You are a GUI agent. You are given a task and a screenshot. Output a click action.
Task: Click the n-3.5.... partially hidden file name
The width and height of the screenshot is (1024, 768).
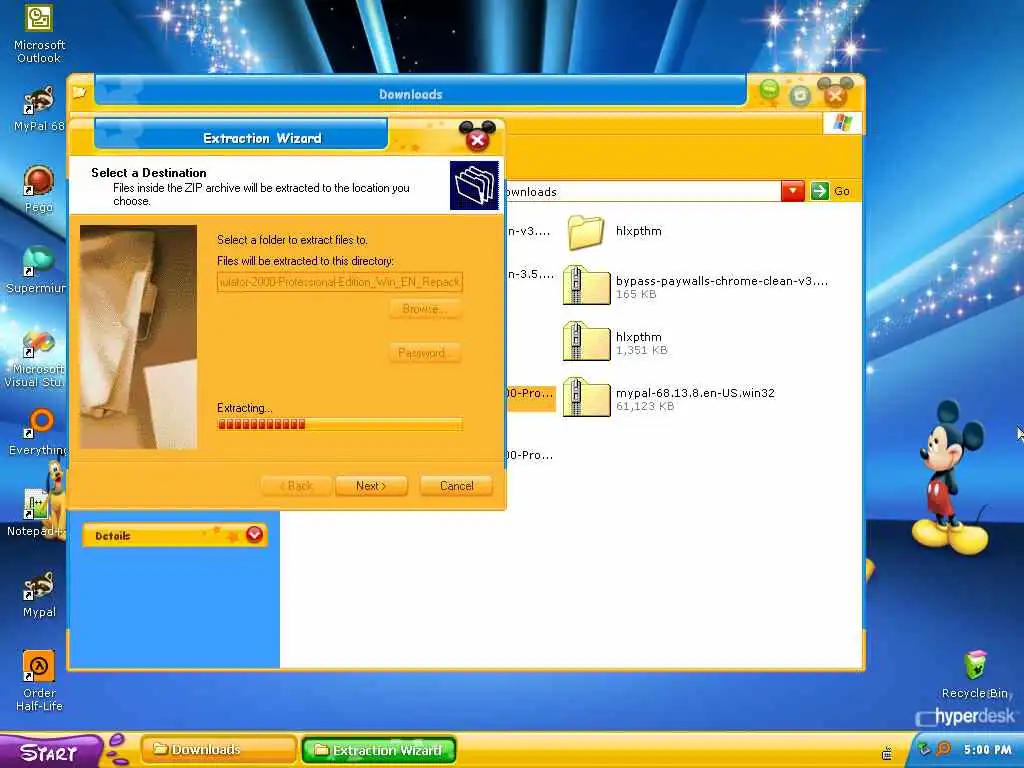coord(530,274)
